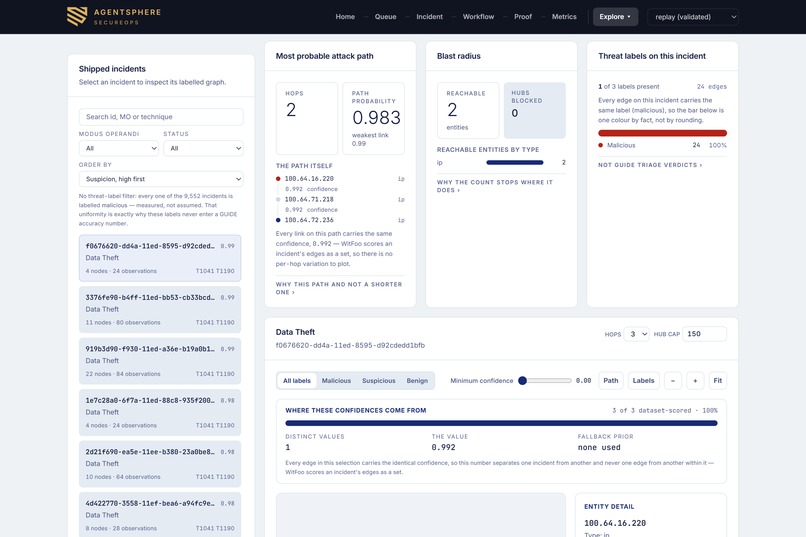This screenshot has height=537, width=806.
Task: Open the Proof nav item
Action: [523, 17]
